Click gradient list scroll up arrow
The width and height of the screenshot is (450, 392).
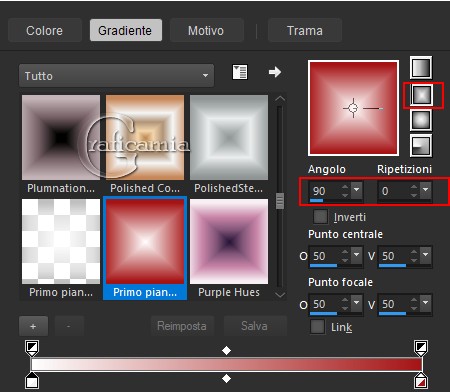[280, 99]
